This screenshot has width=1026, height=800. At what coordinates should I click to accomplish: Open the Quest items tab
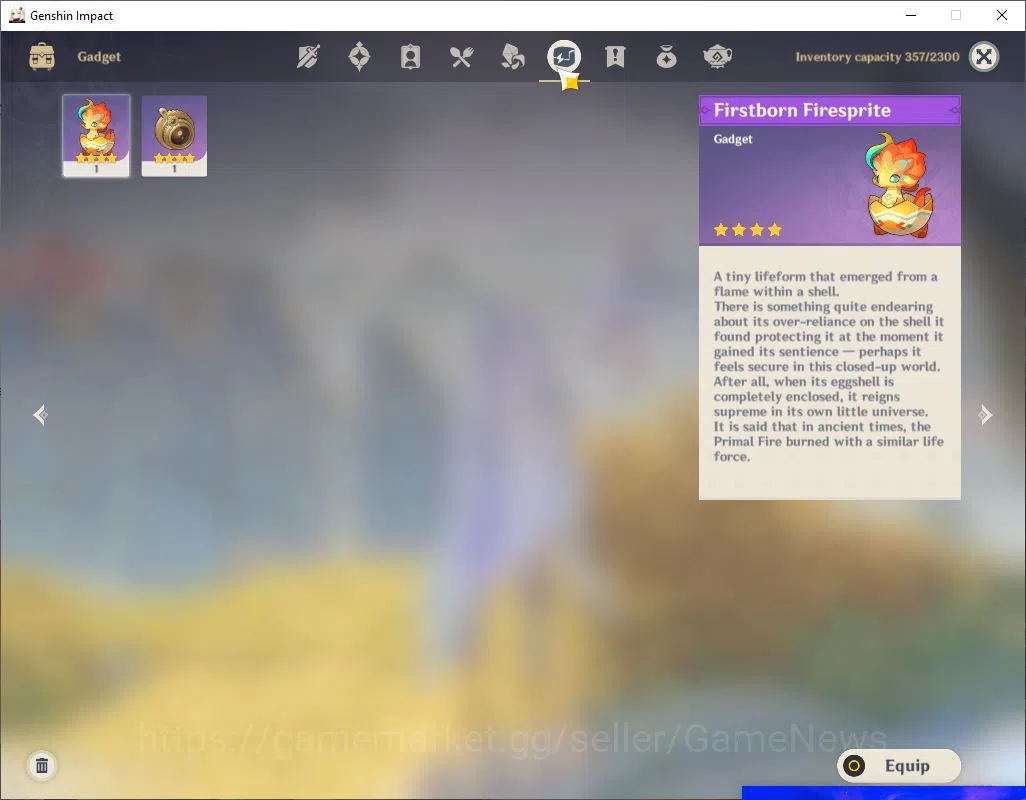point(615,57)
